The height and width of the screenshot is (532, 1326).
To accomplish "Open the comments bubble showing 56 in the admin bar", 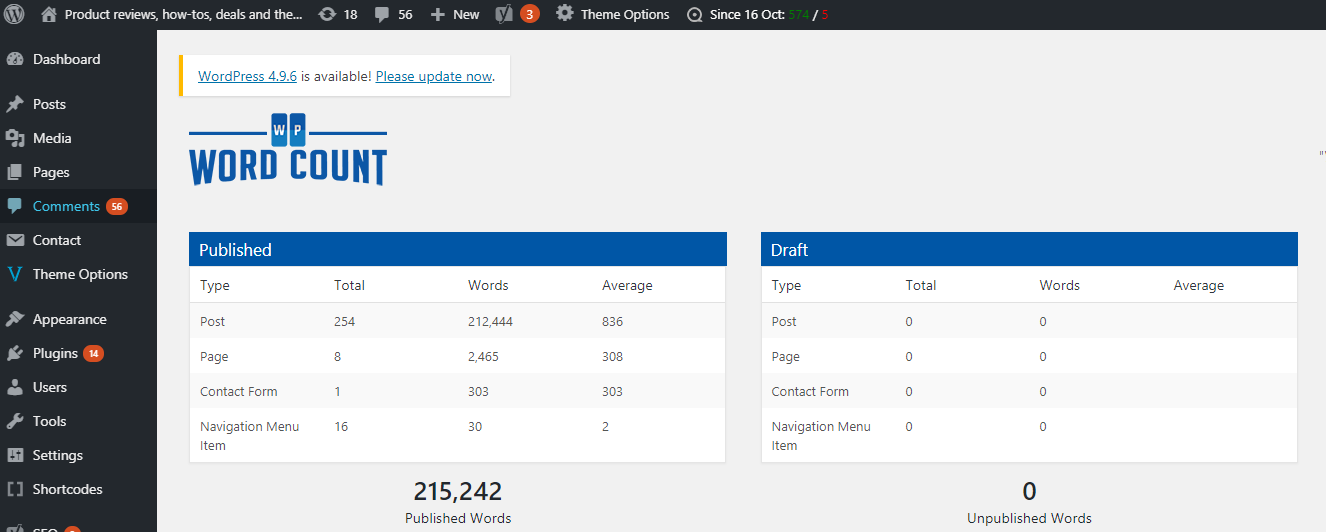I will 381,15.
